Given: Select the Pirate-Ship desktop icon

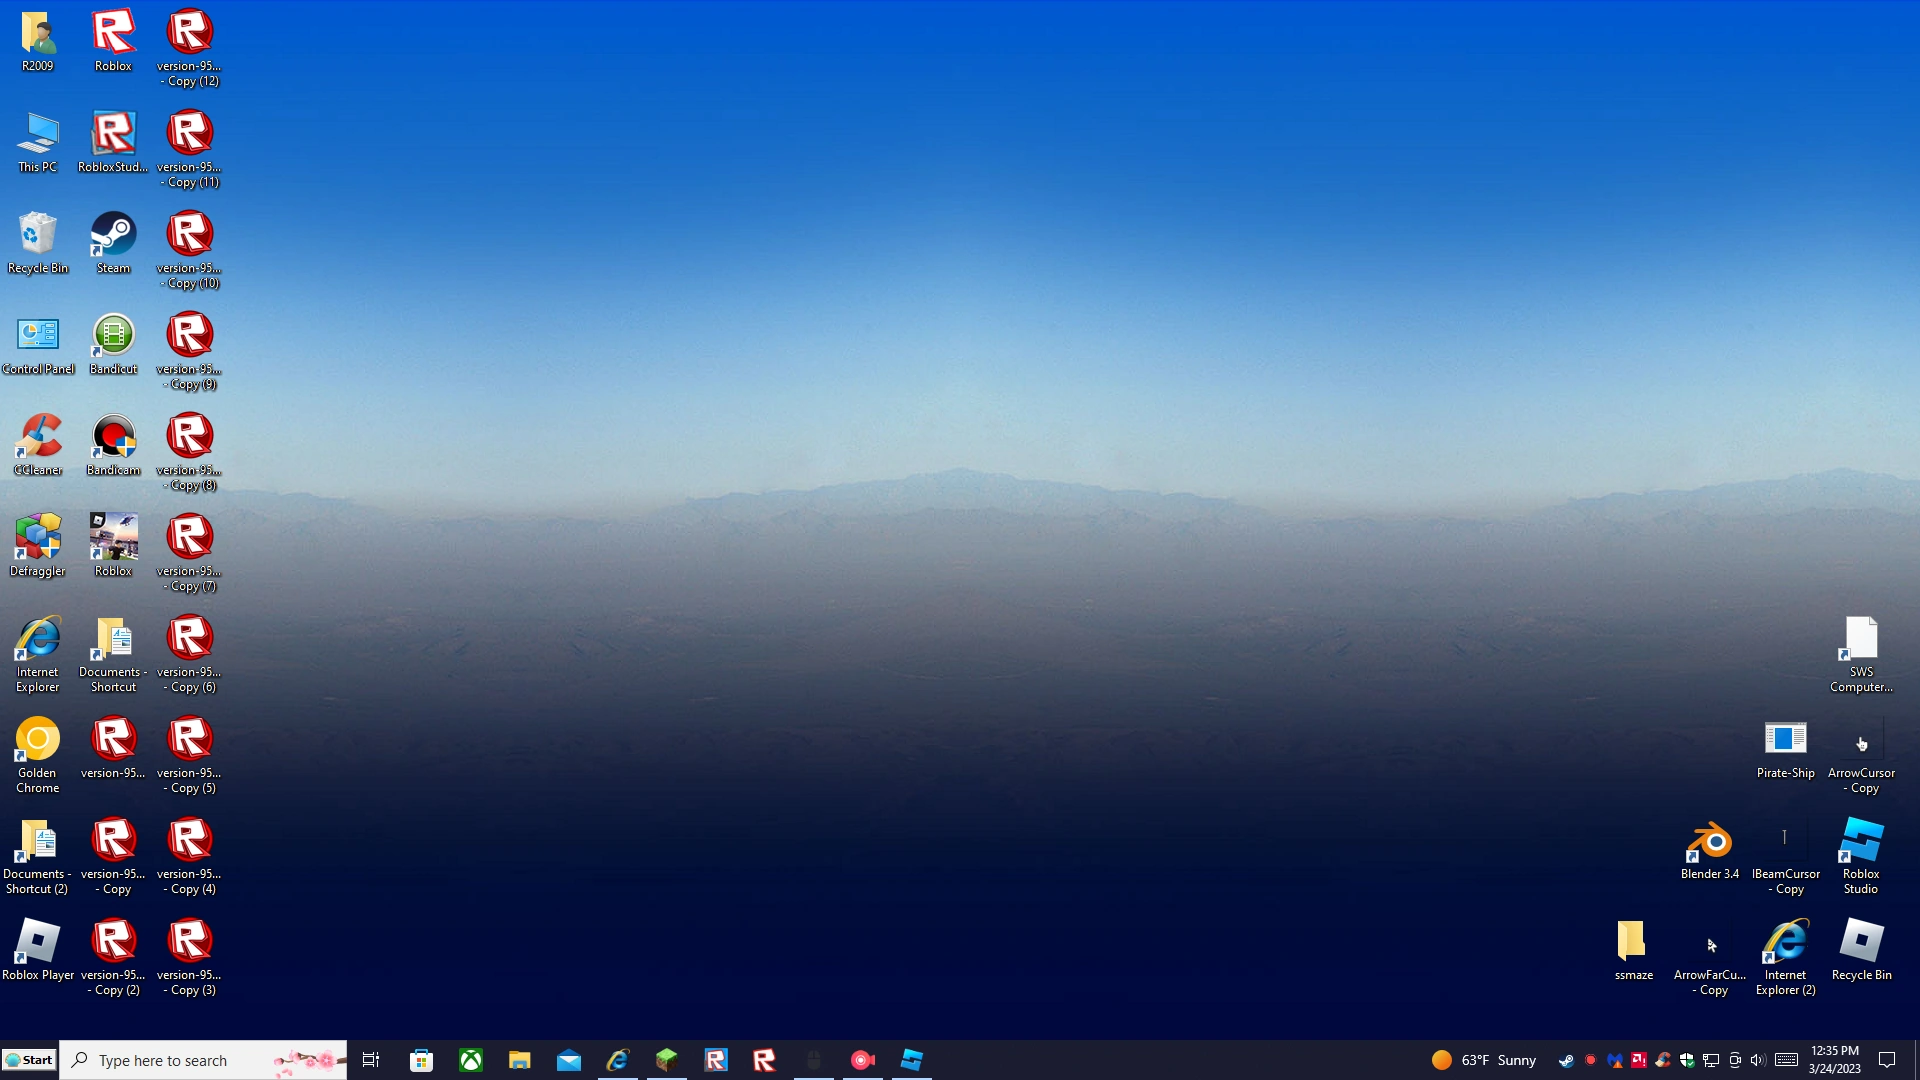Looking at the screenshot, I should click(x=1785, y=746).
